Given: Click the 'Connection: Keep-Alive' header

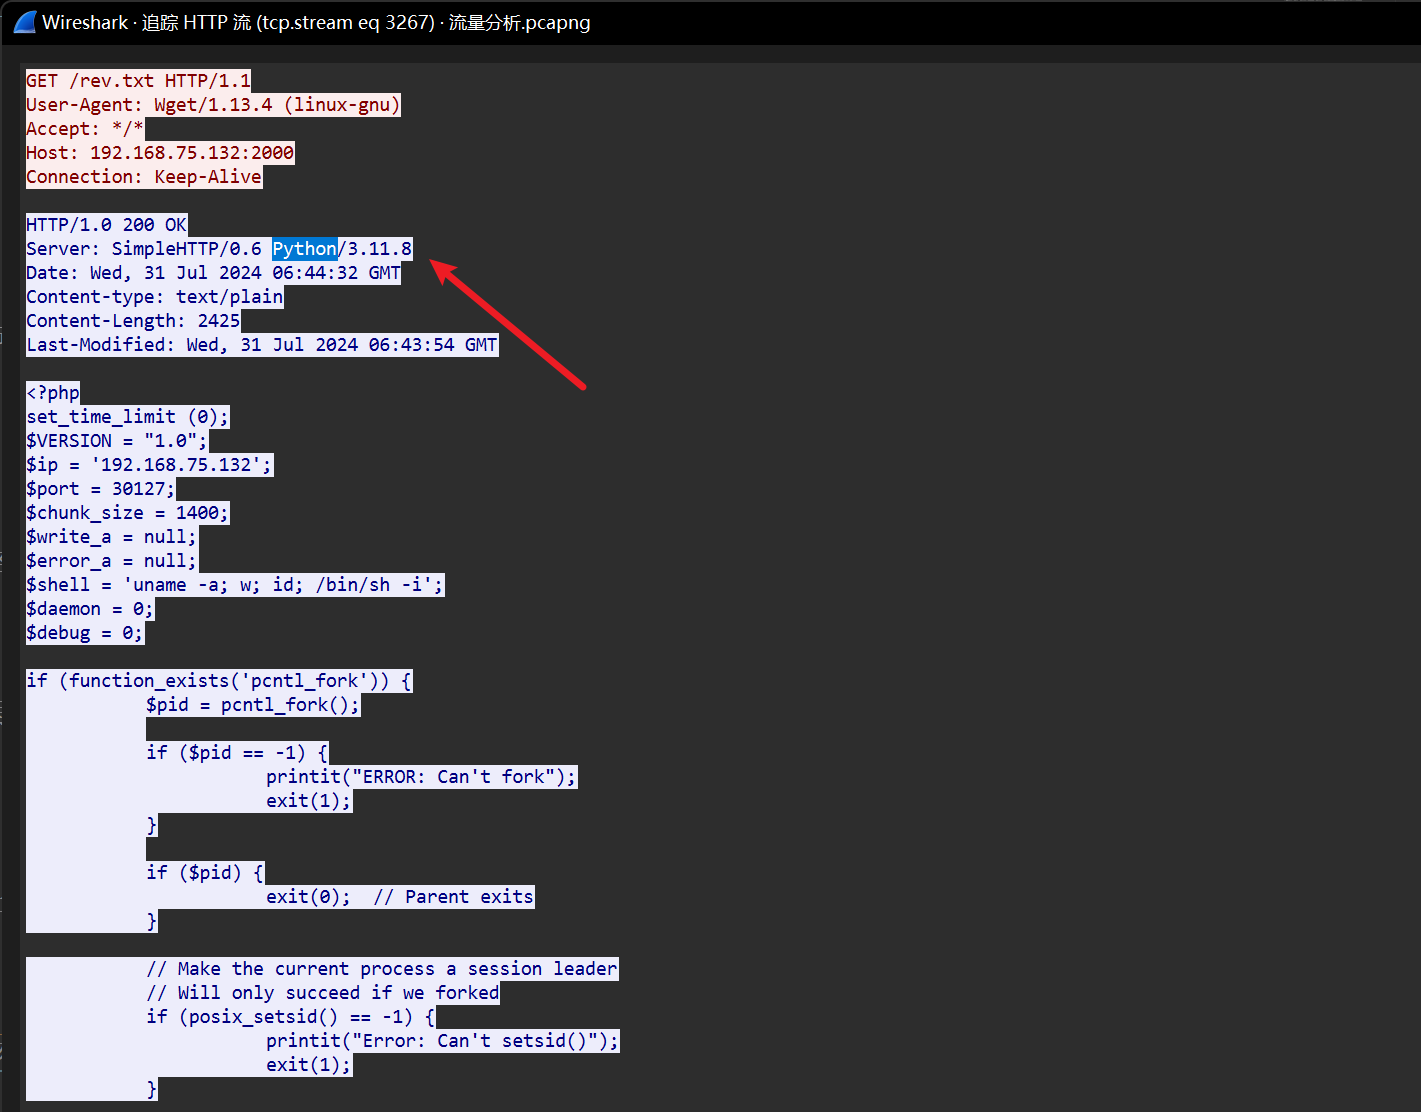Looking at the screenshot, I should click(x=144, y=177).
